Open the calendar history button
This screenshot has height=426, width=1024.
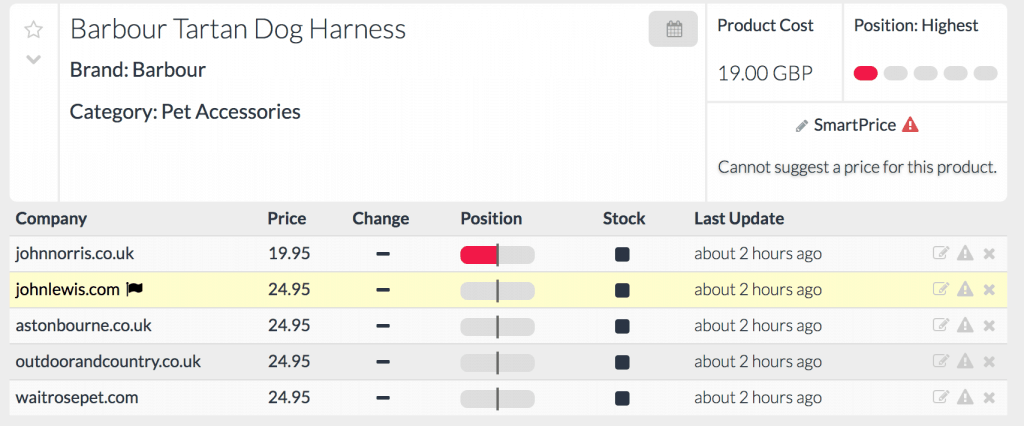(x=674, y=30)
